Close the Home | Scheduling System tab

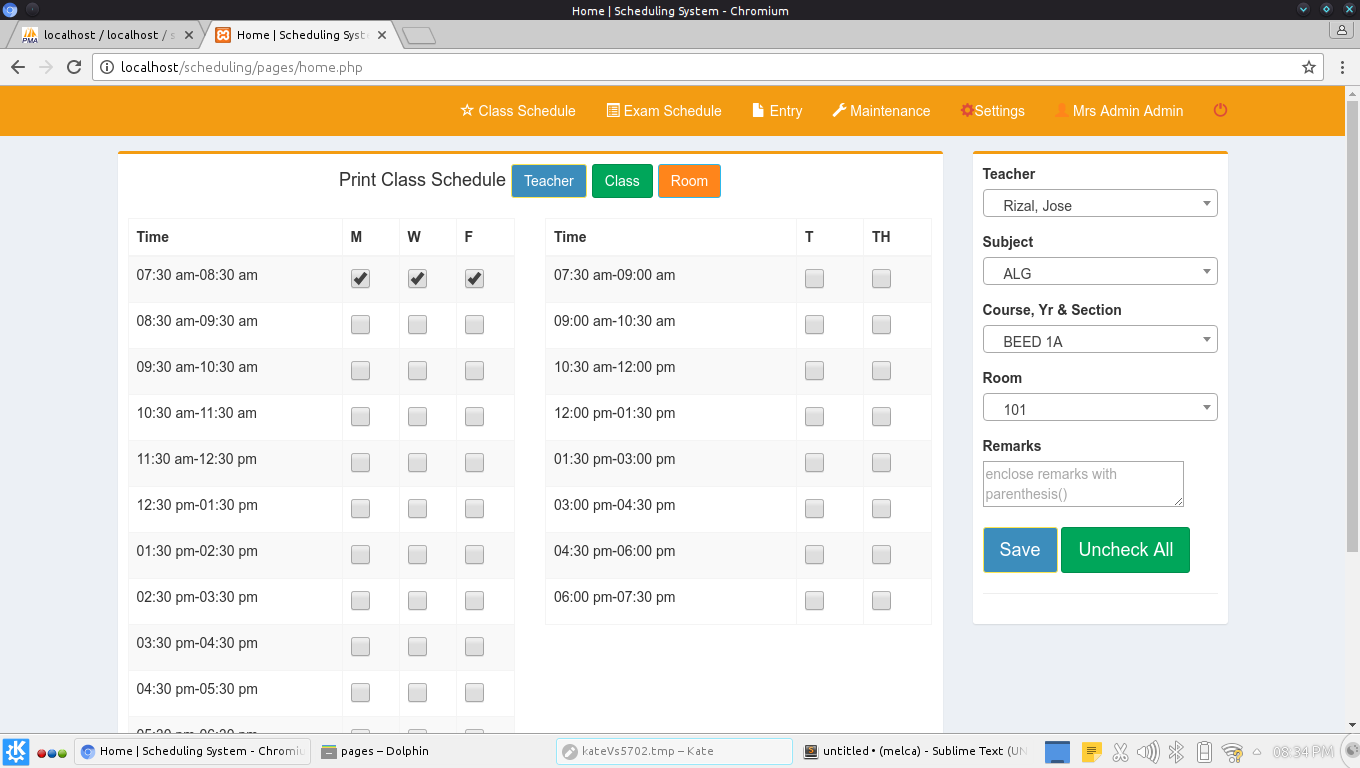(x=381, y=35)
